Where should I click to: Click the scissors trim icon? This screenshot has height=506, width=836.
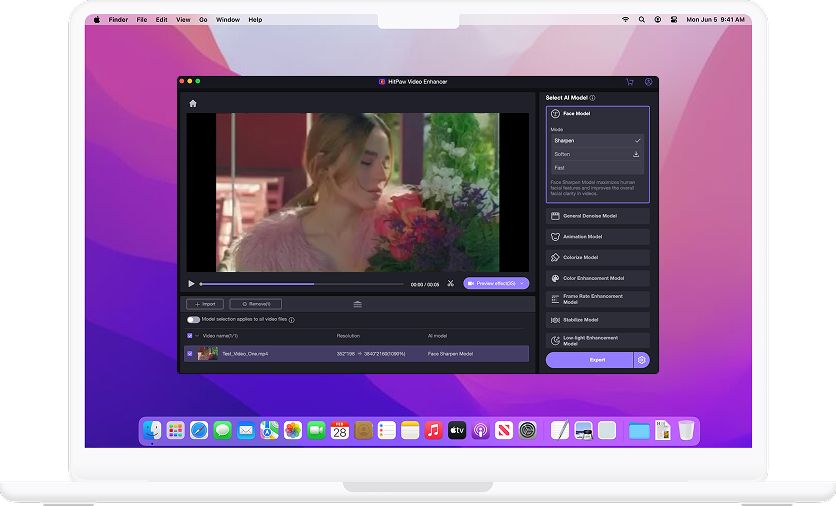451,284
